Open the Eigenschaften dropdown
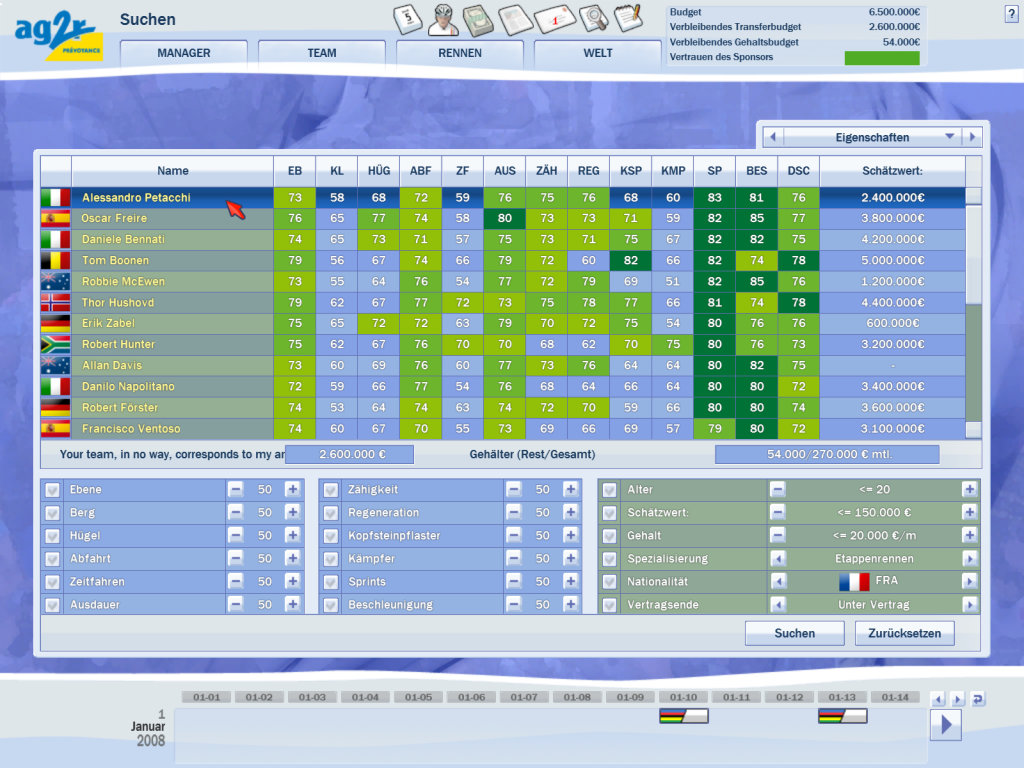The height and width of the screenshot is (768, 1024). click(x=871, y=136)
